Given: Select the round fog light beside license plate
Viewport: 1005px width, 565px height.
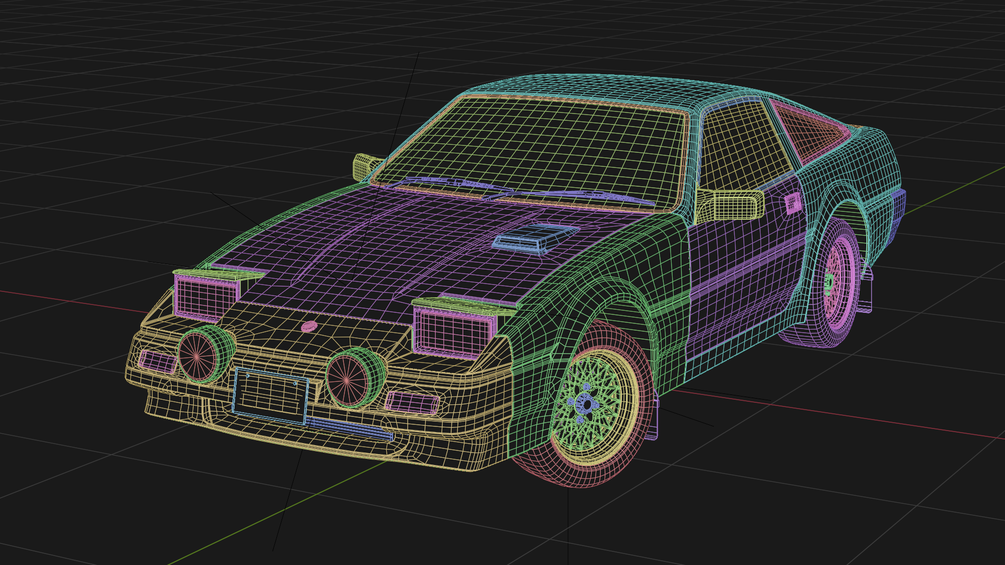Looking at the screenshot, I should point(354,378).
